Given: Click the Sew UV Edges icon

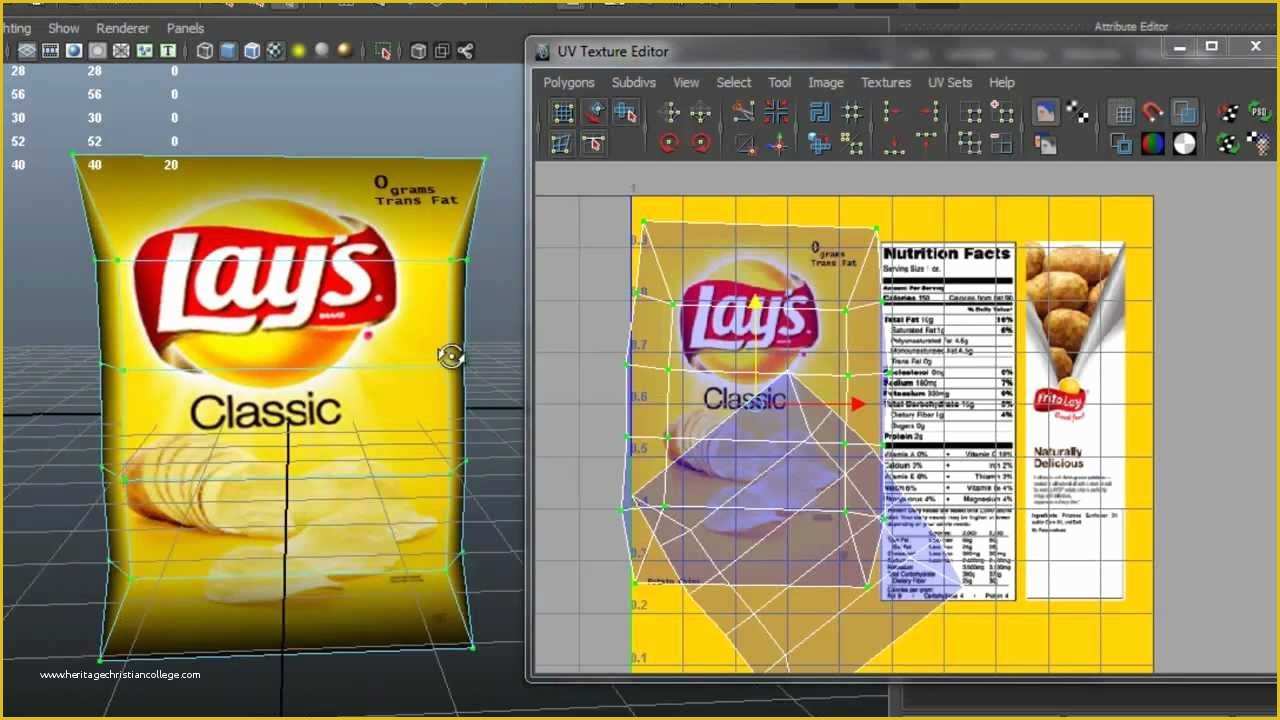Looking at the screenshot, I should point(776,112).
